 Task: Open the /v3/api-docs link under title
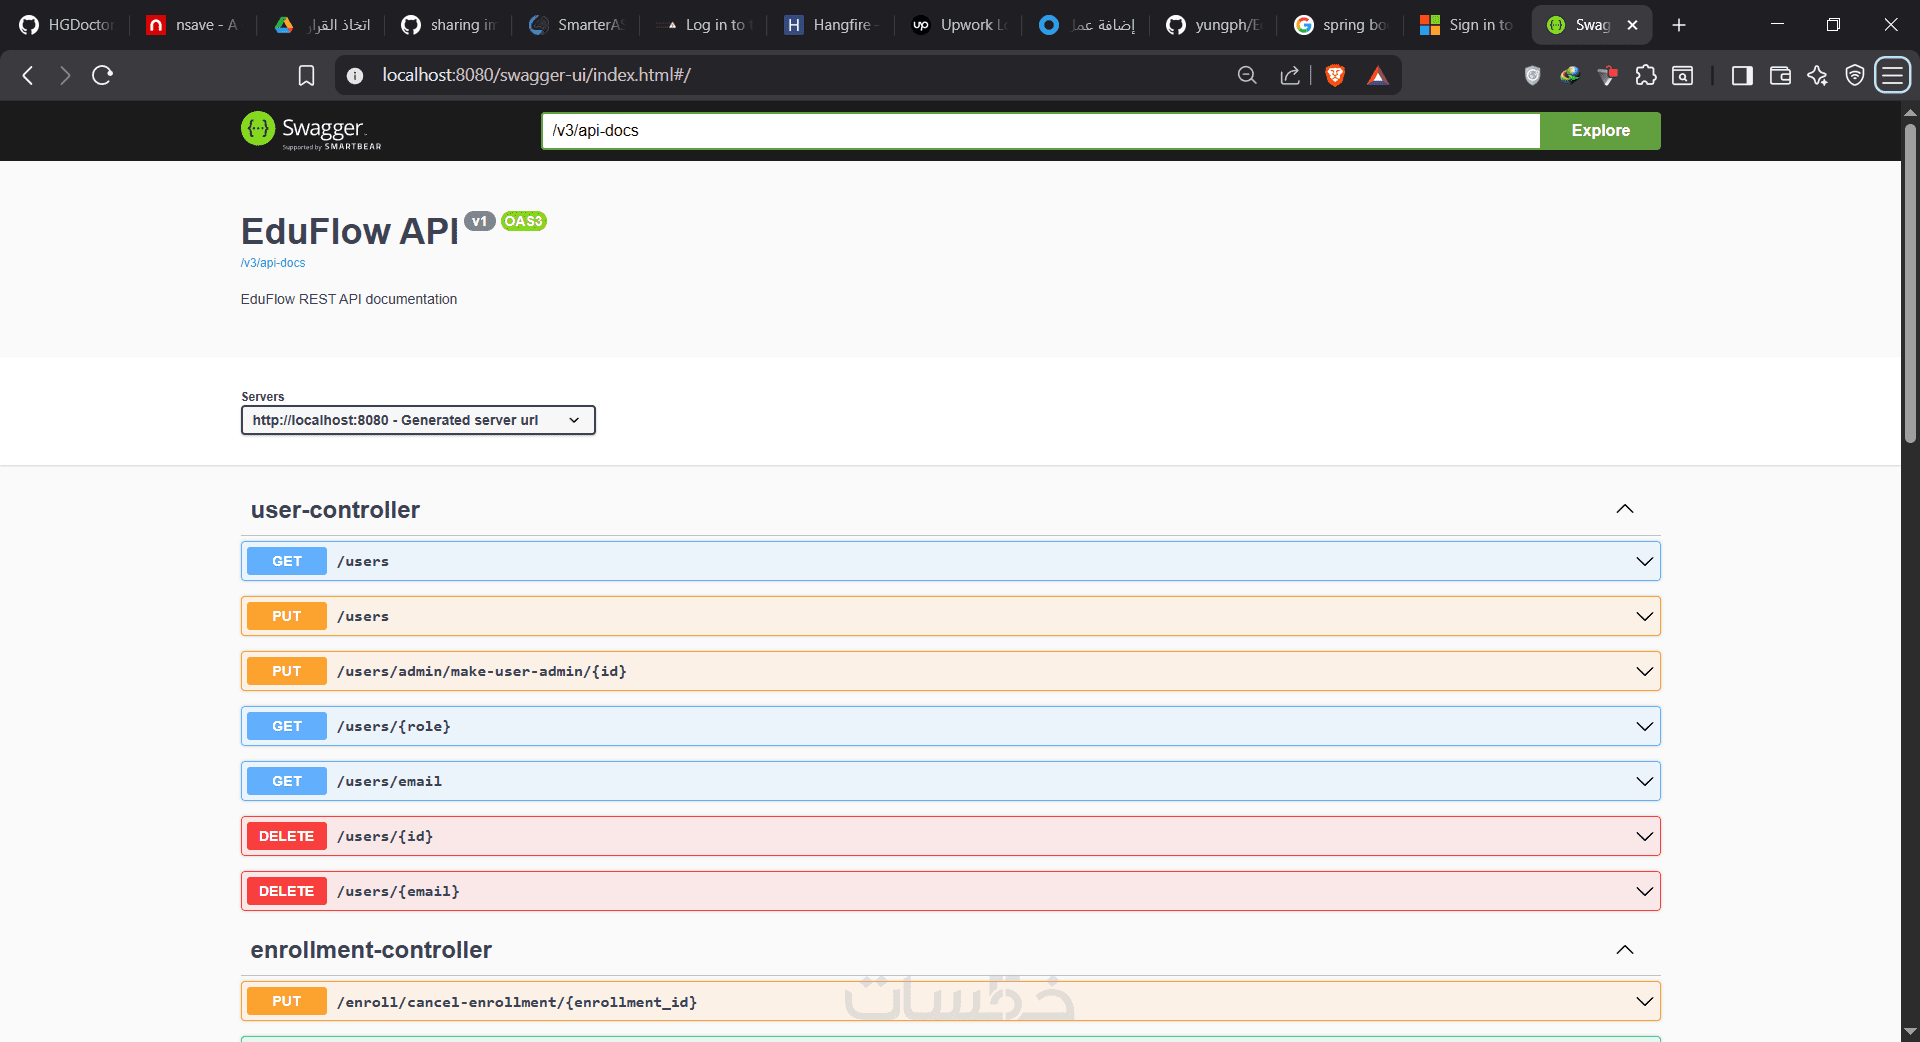[x=273, y=263]
